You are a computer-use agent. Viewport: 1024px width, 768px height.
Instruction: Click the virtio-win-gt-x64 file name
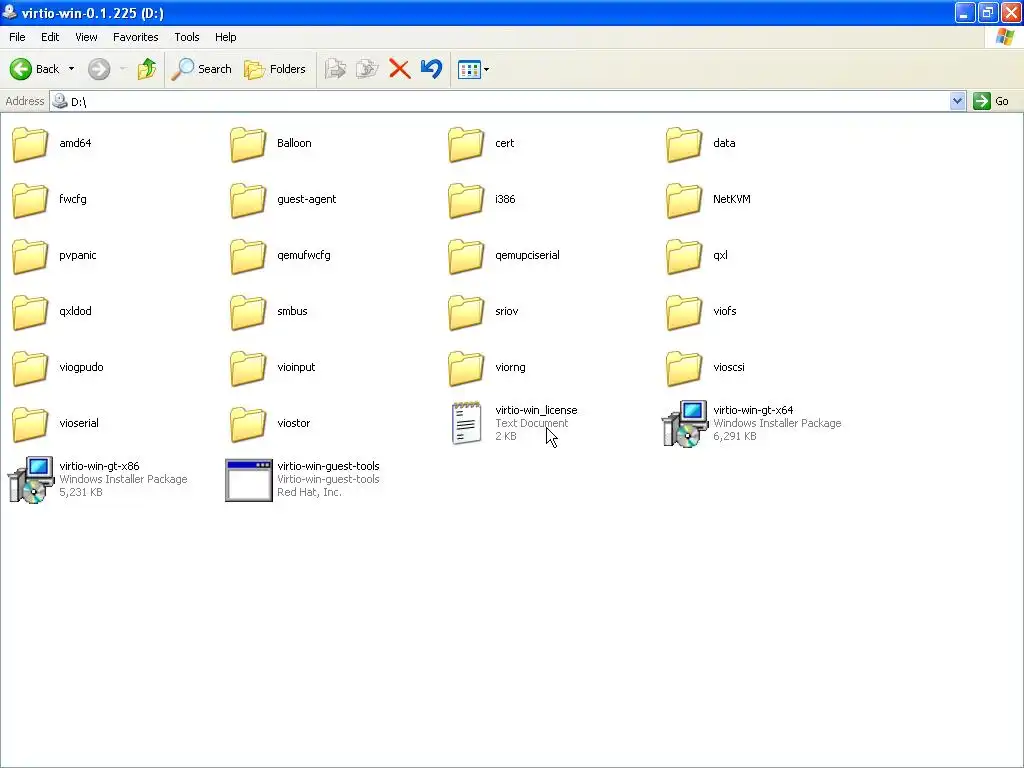point(753,410)
